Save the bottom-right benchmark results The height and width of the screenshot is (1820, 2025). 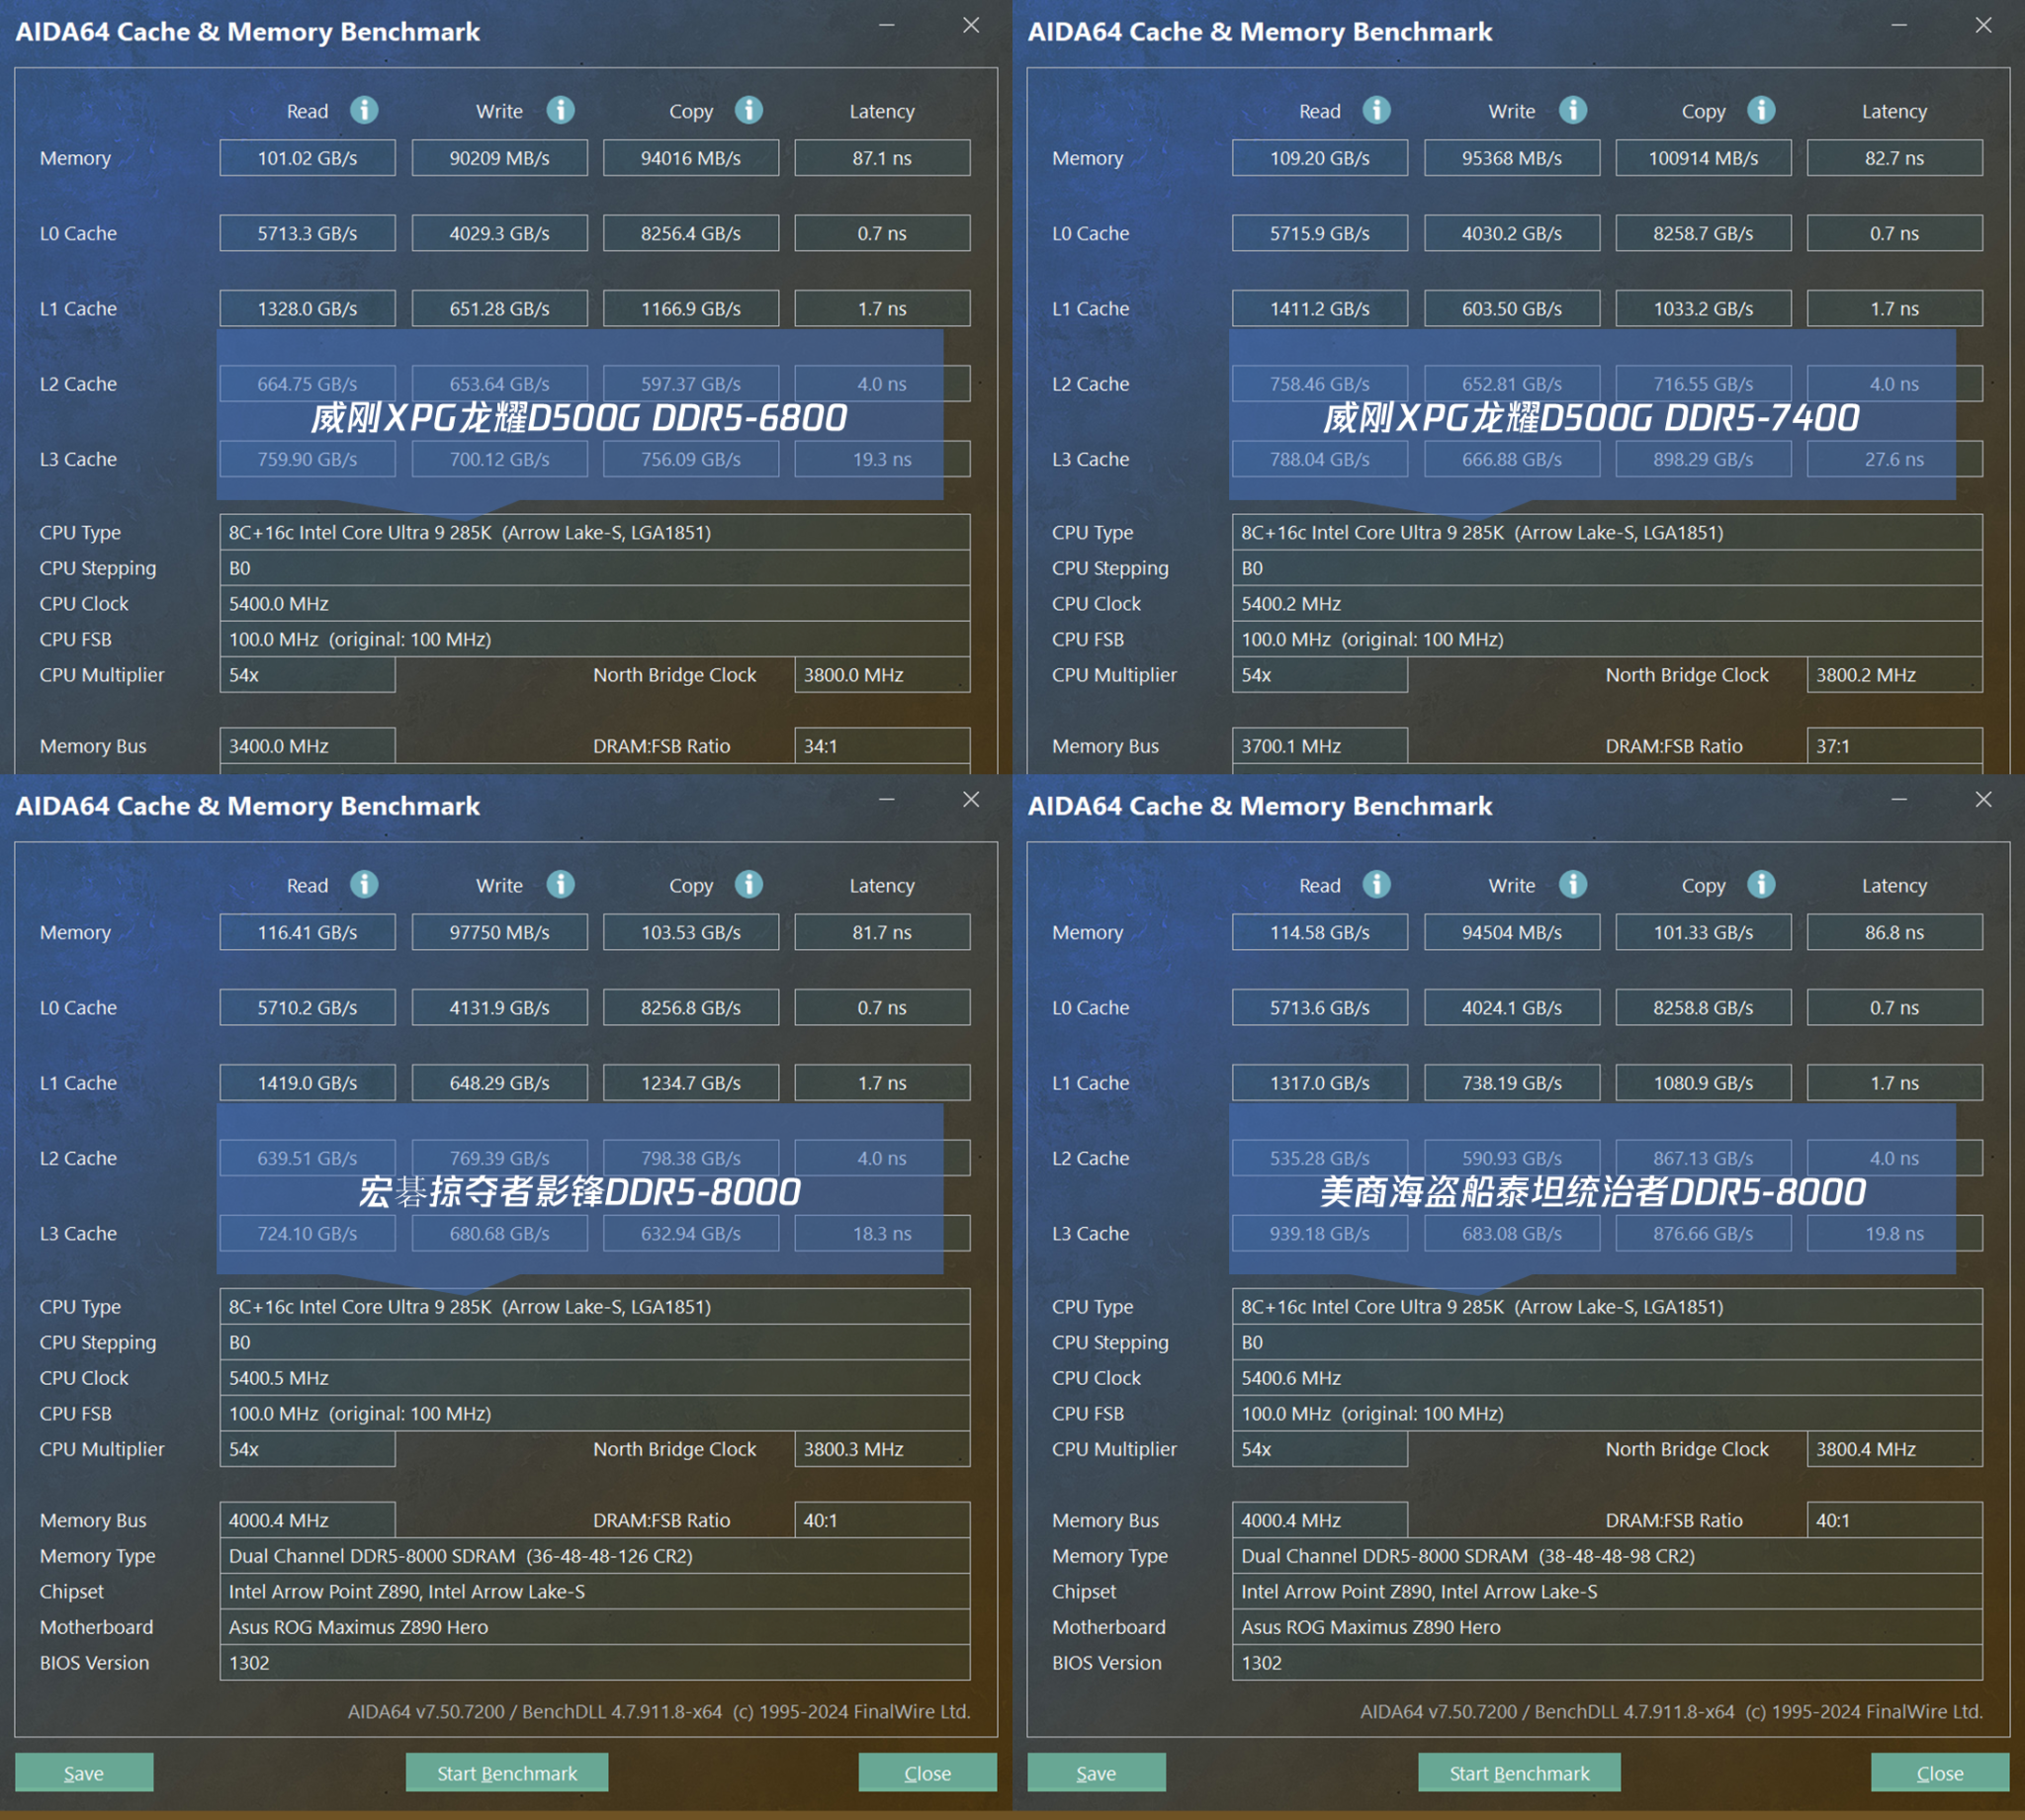[x=1096, y=1773]
